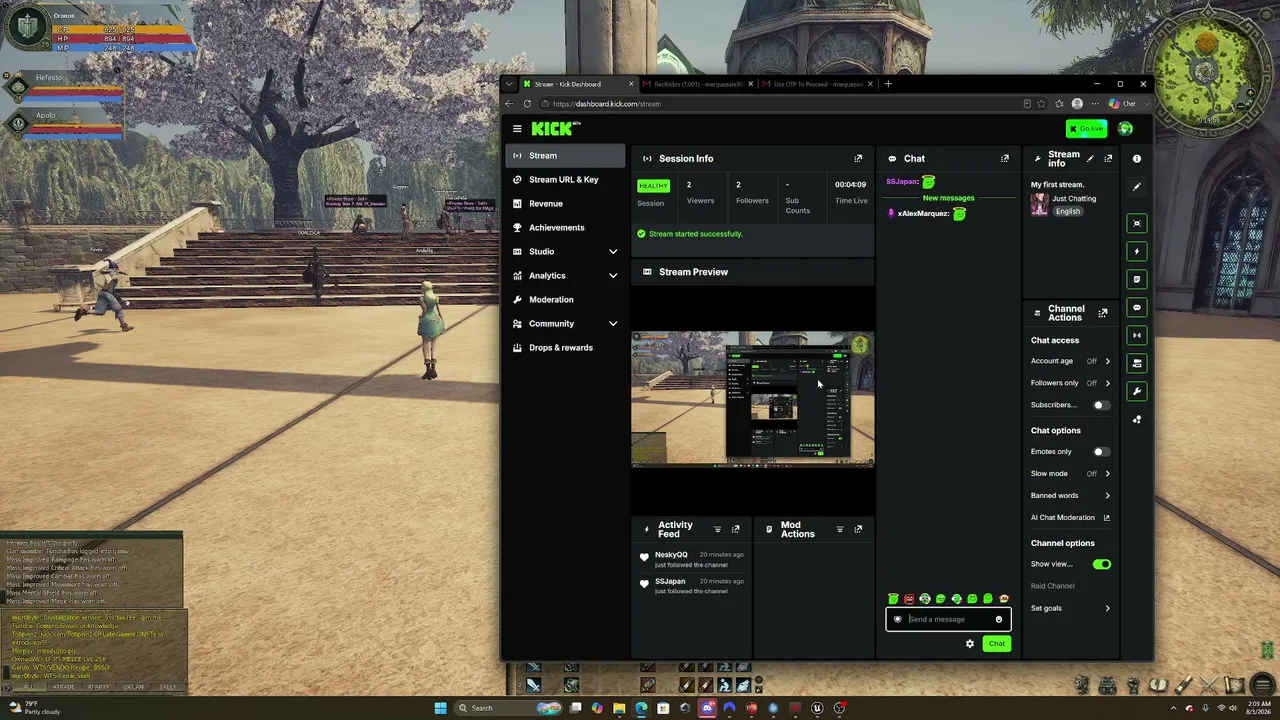Image resolution: width=1280 pixels, height=720 pixels.
Task: Toggle the mod actions note widget icon
Action: click(1136, 279)
